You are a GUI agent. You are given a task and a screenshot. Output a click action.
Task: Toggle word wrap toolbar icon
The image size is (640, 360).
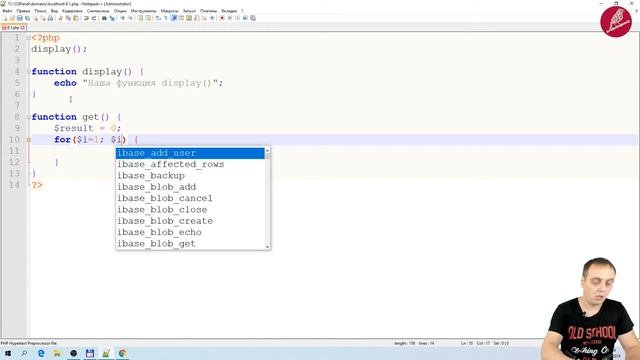[158, 18]
